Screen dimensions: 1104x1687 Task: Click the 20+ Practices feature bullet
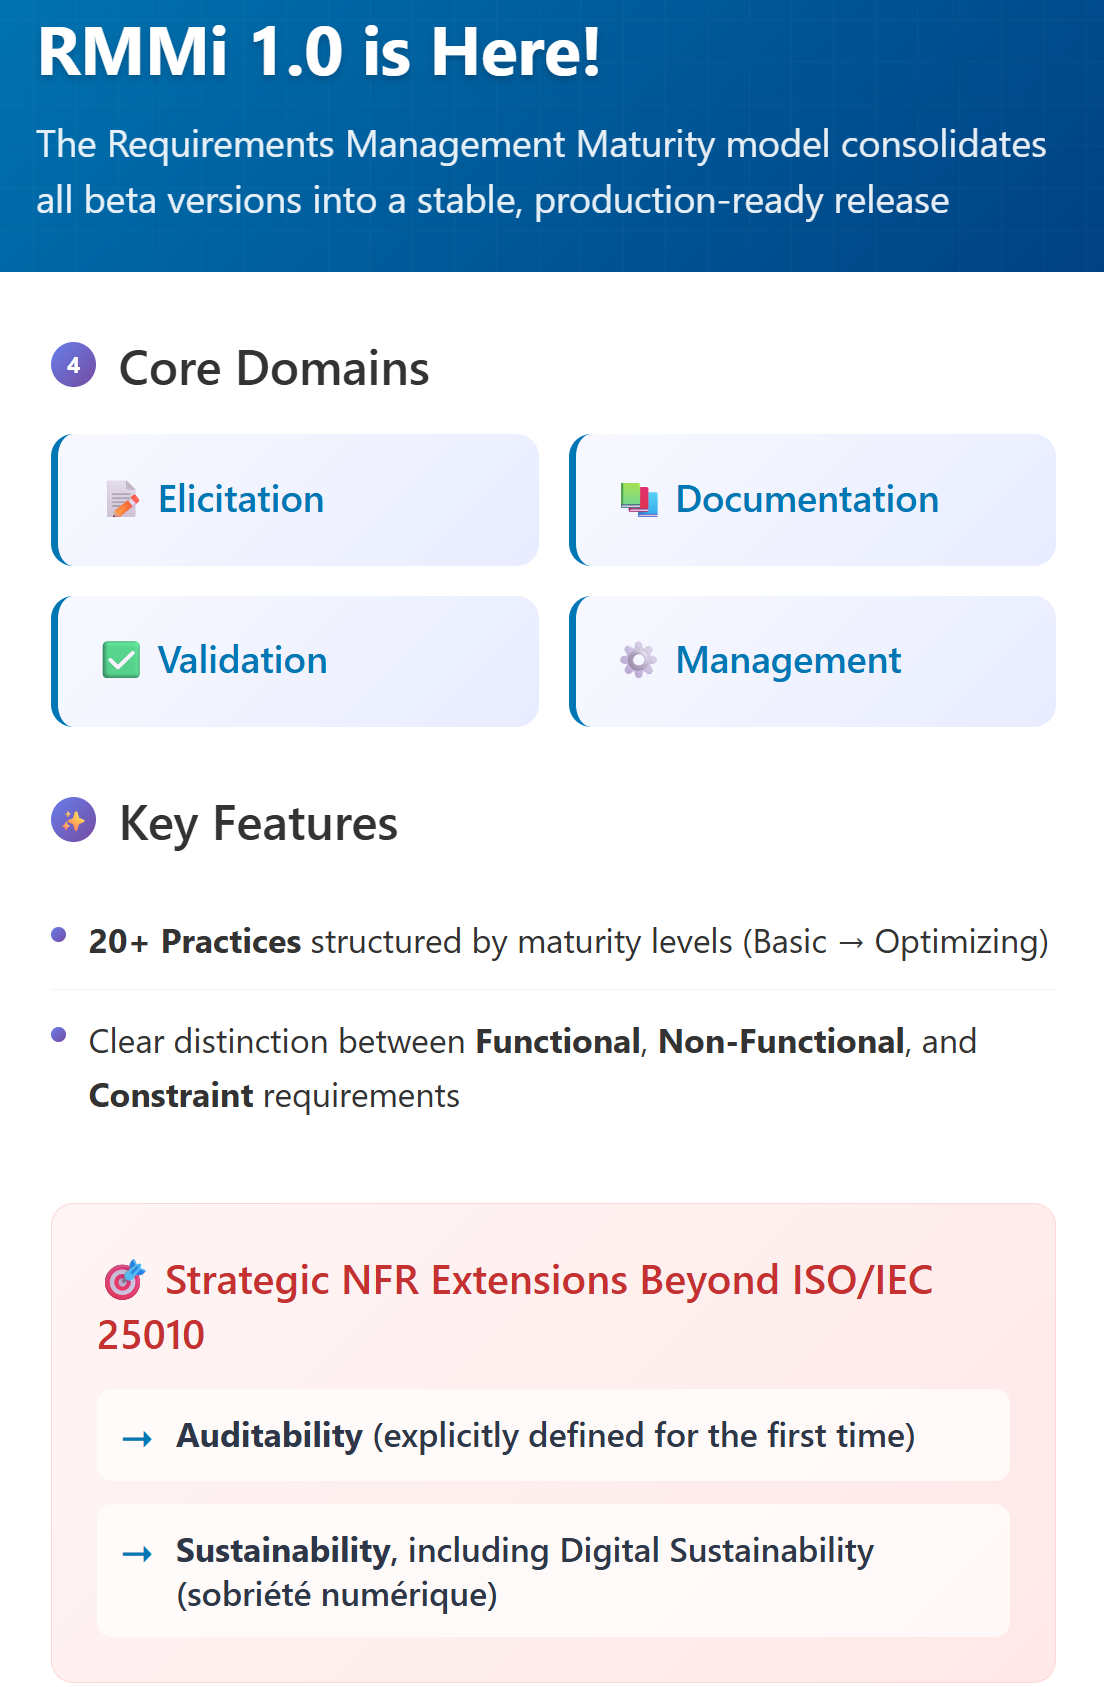[x=567, y=941]
